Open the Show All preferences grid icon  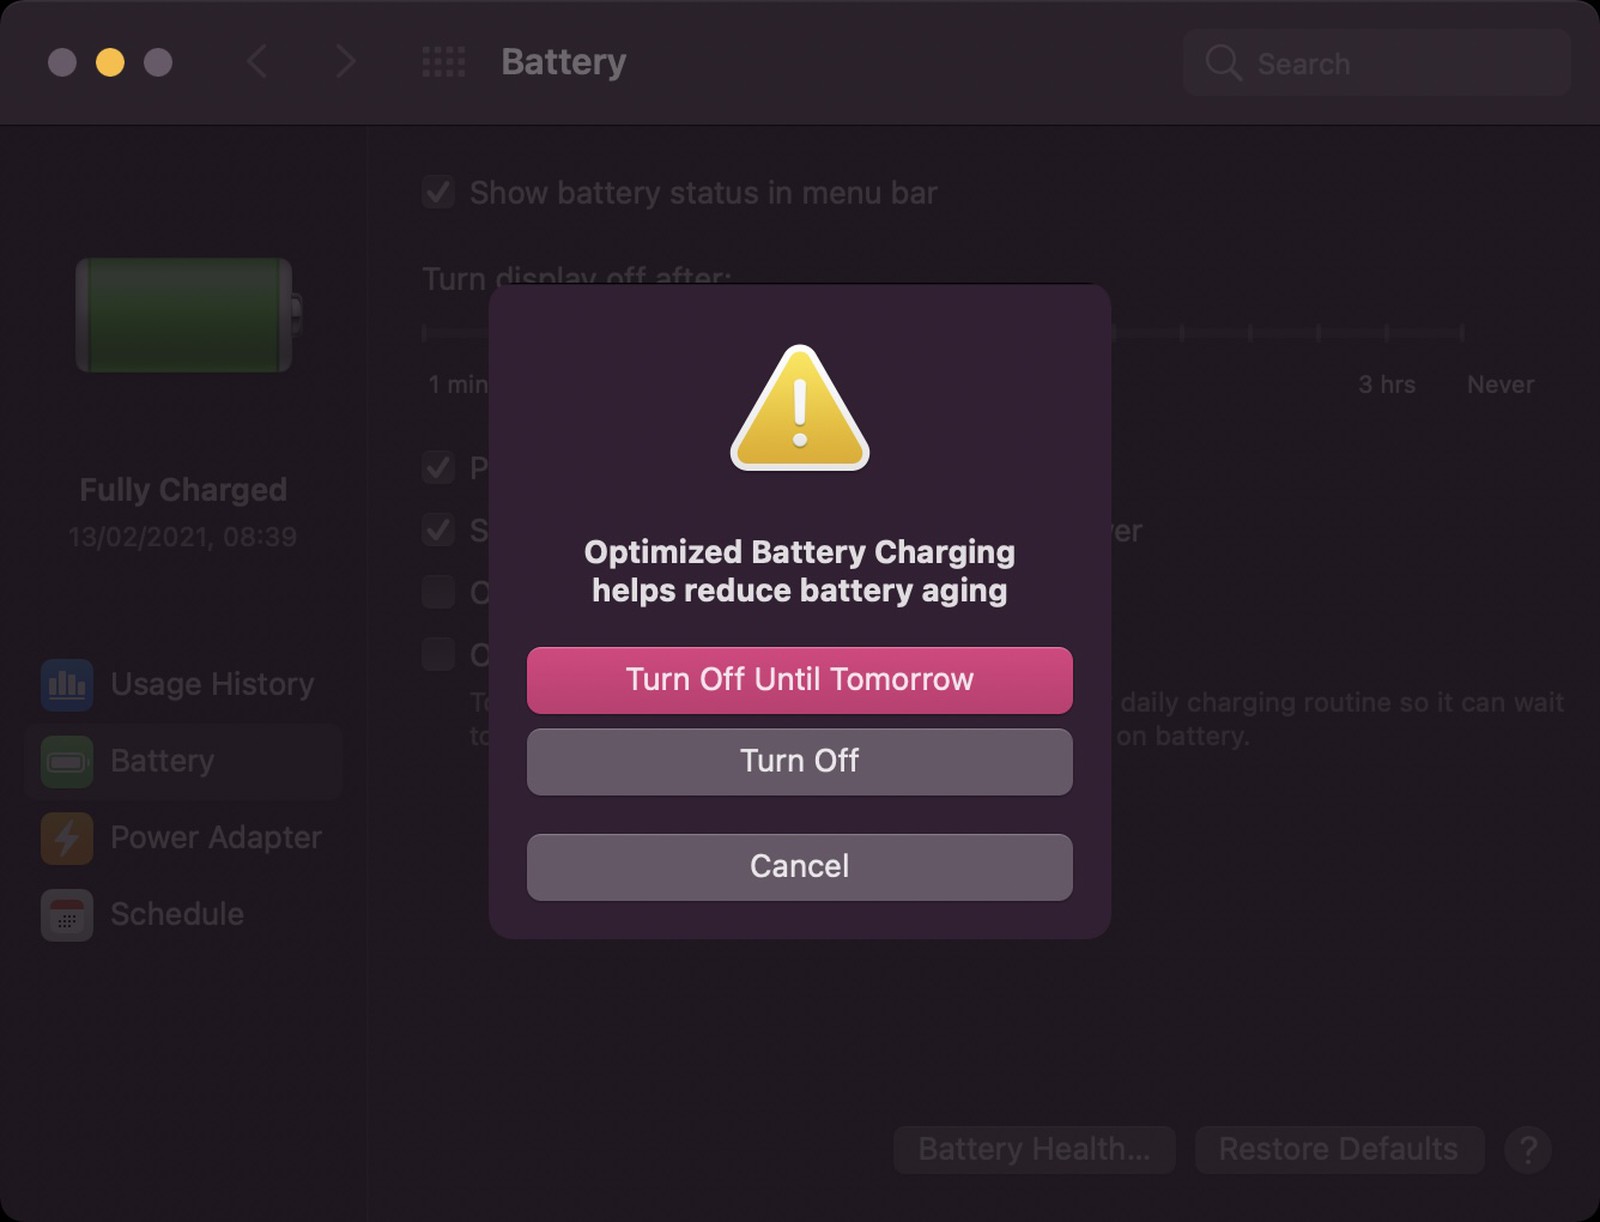(443, 62)
